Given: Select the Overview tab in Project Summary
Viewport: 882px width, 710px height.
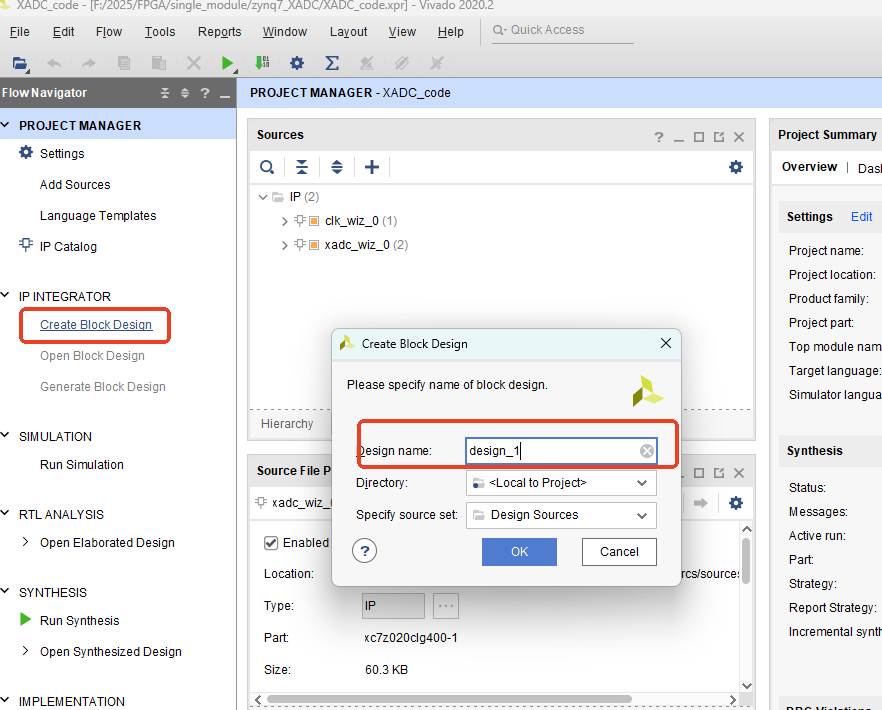Looking at the screenshot, I should click(809, 167).
